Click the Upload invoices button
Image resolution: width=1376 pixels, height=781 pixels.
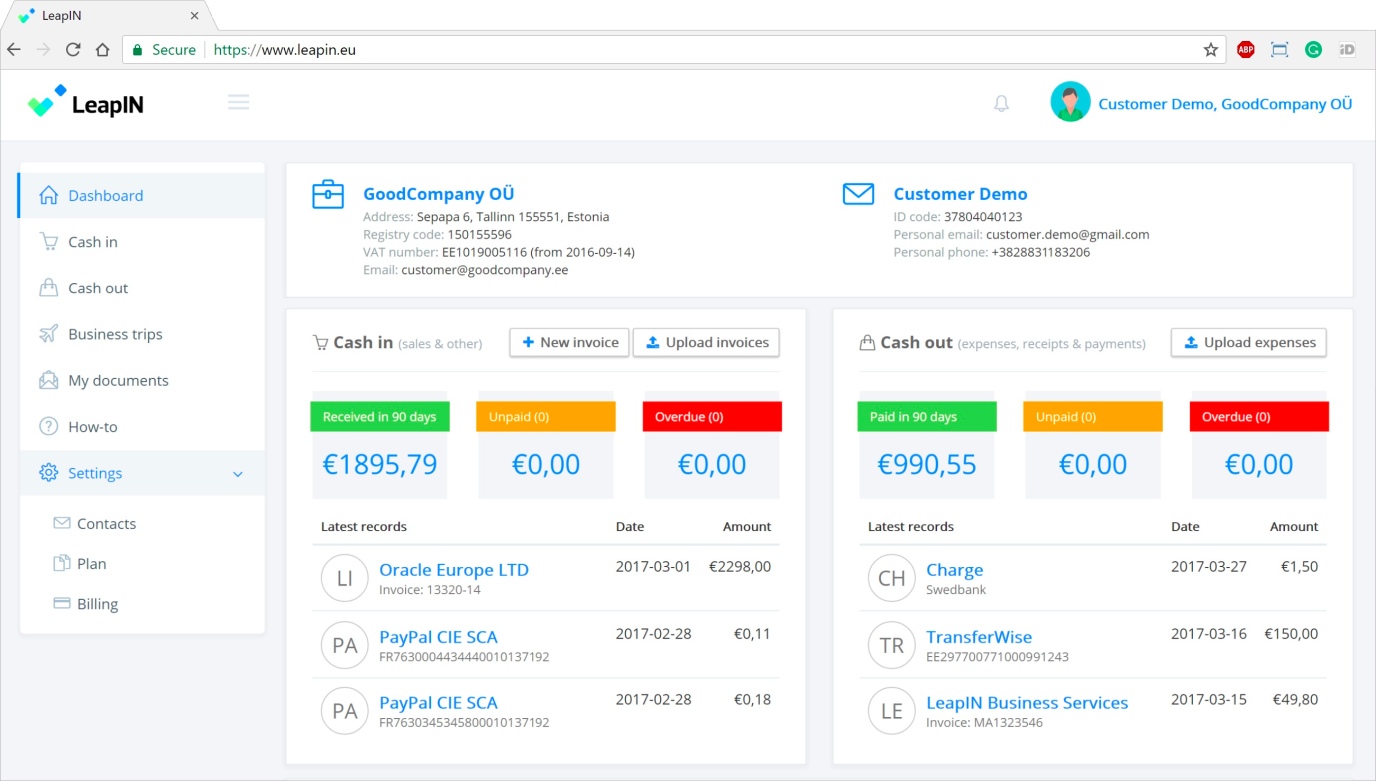706,342
